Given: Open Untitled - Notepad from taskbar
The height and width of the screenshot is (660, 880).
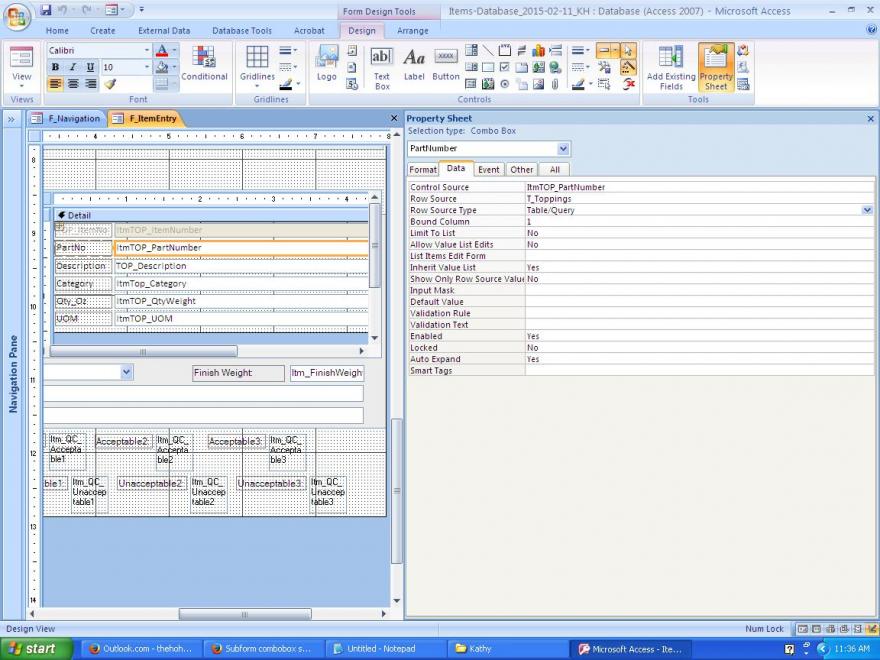Looking at the screenshot, I should (387, 649).
